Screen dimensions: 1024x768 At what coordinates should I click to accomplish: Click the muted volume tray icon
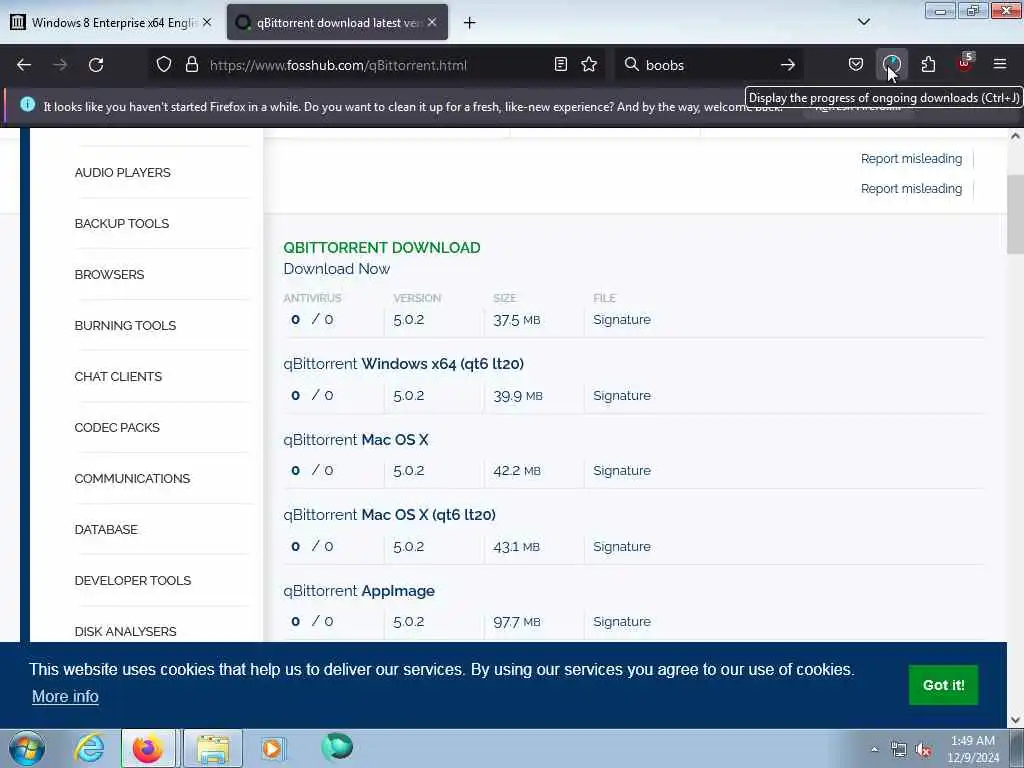point(923,750)
